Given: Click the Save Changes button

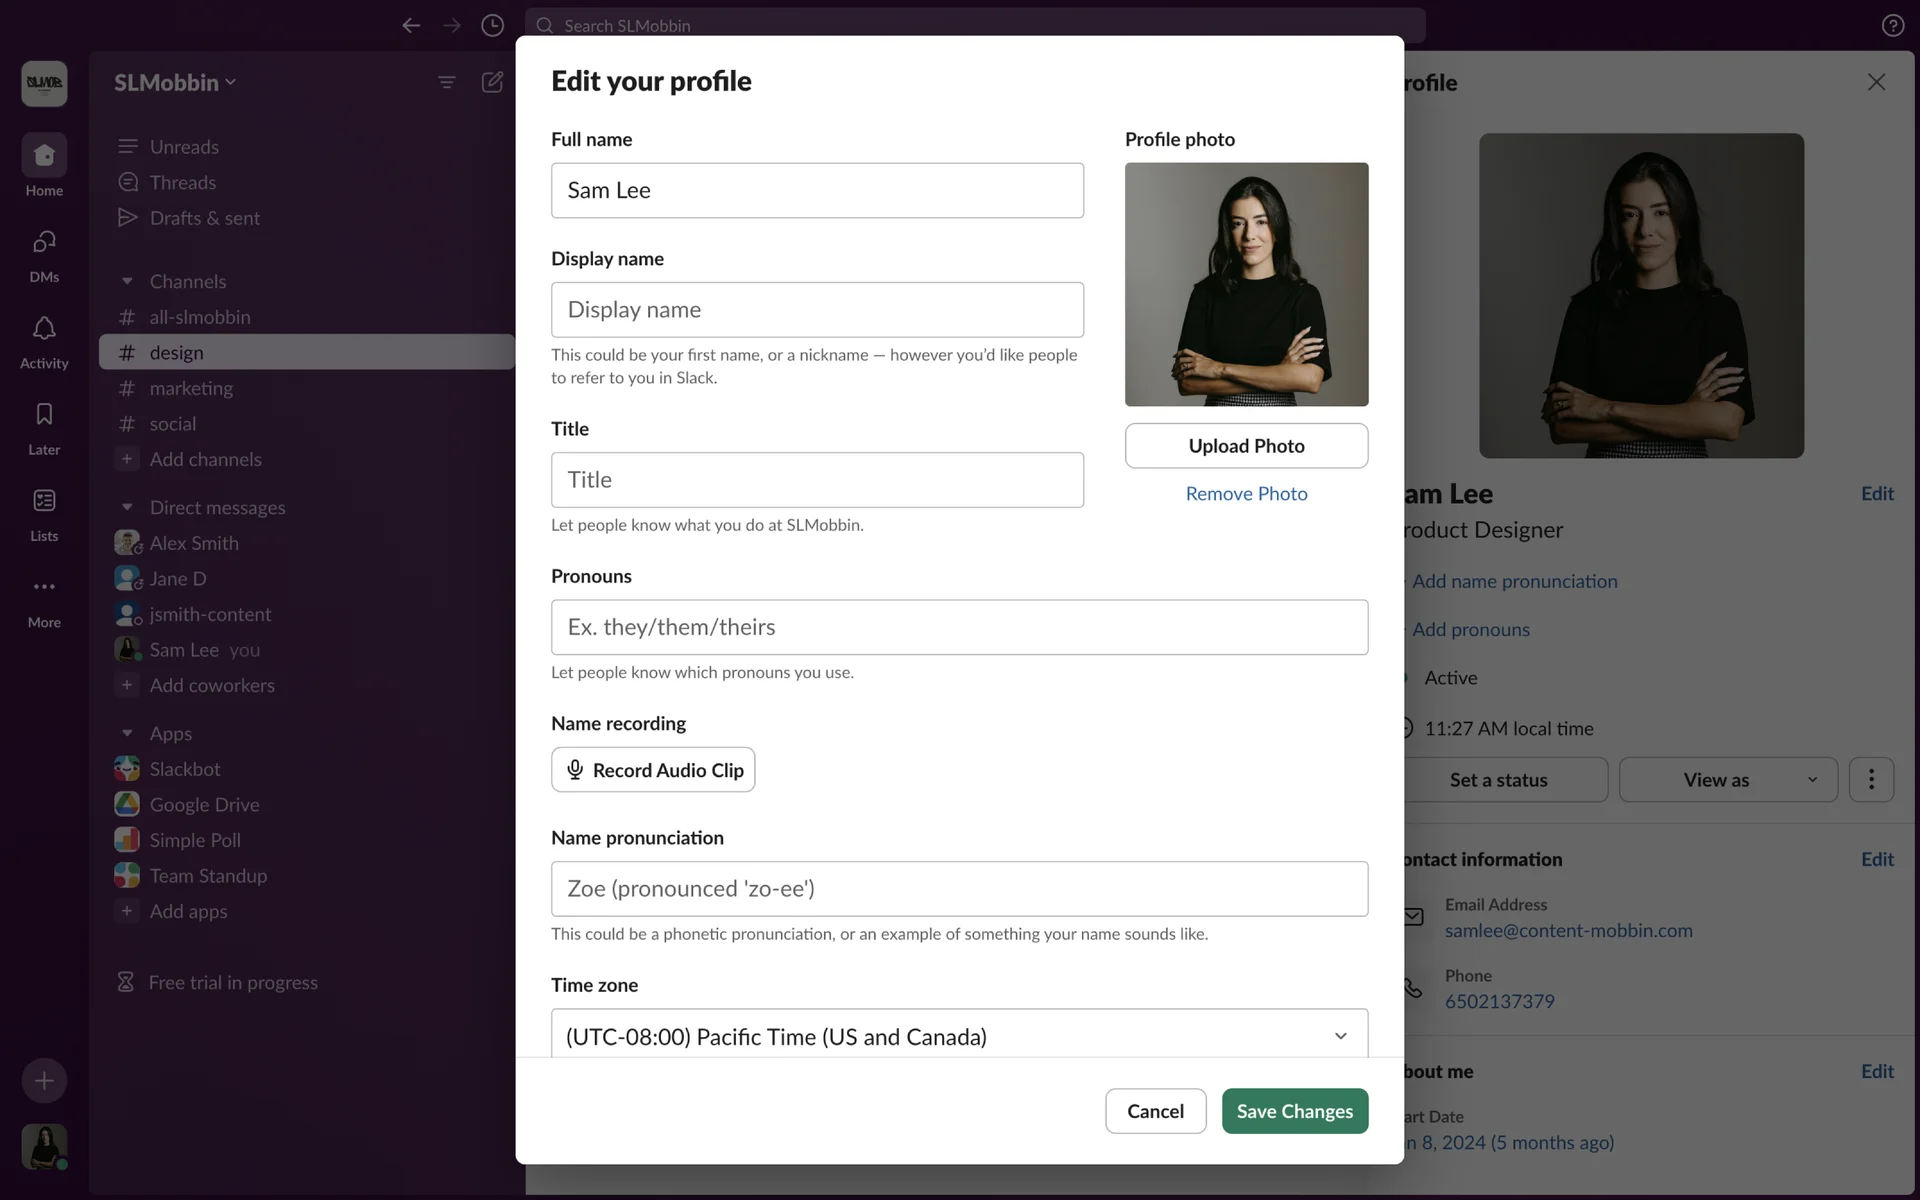Looking at the screenshot, I should [x=1294, y=1111].
